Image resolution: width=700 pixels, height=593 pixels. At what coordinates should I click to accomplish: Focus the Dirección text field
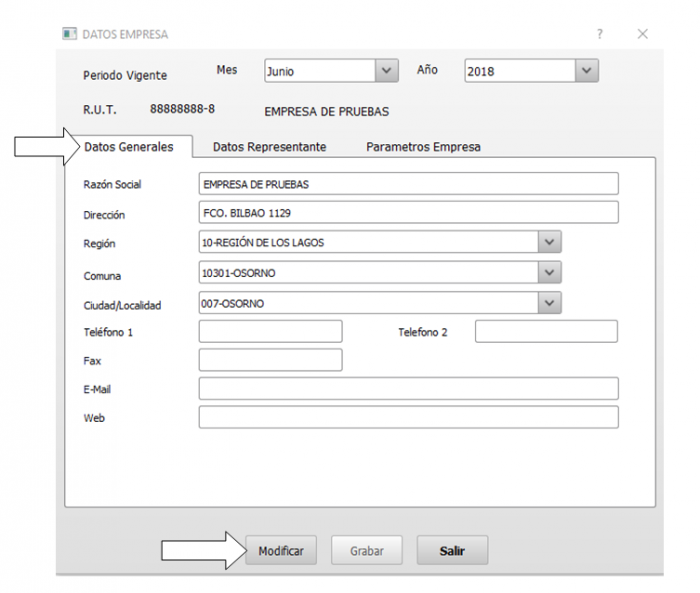[x=408, y=213]
